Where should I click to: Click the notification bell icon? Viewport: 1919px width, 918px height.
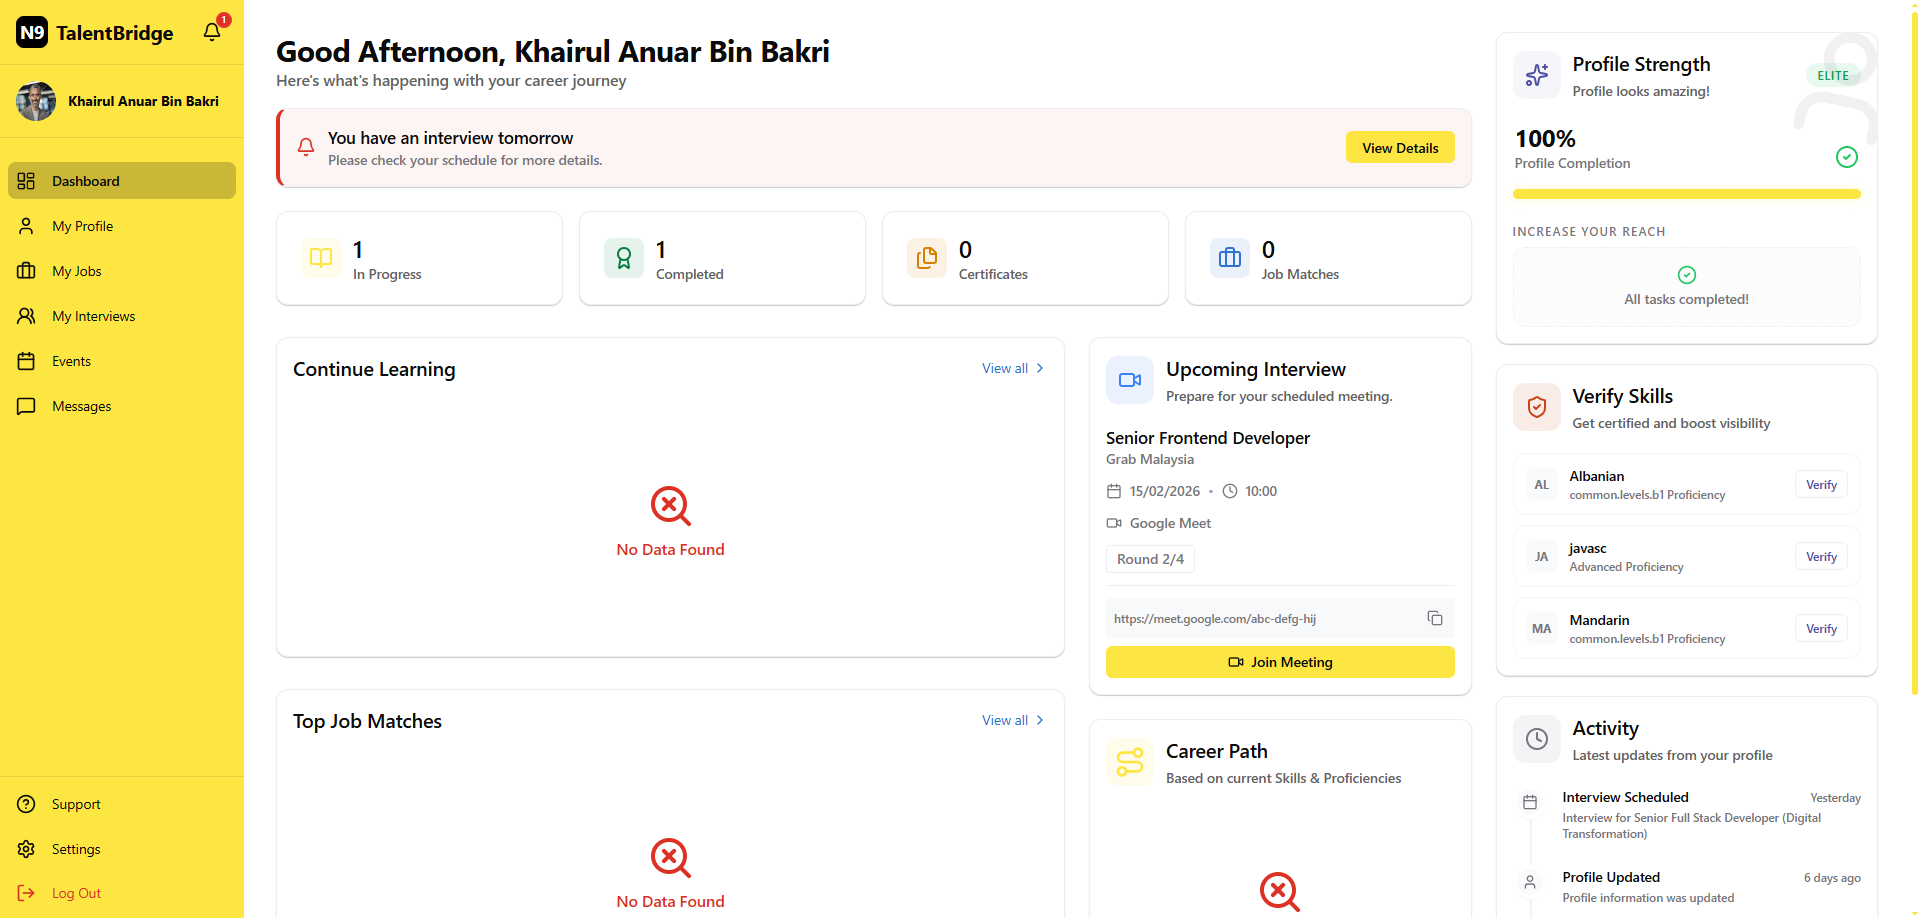click(212, 32)
